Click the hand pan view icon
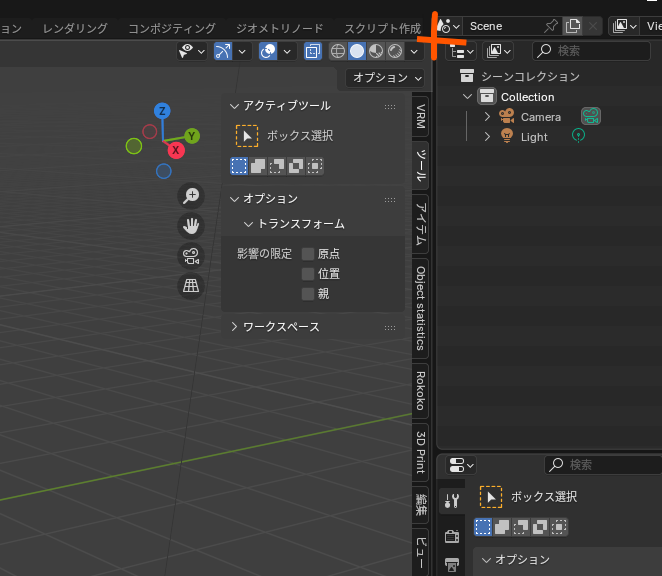 191,226
